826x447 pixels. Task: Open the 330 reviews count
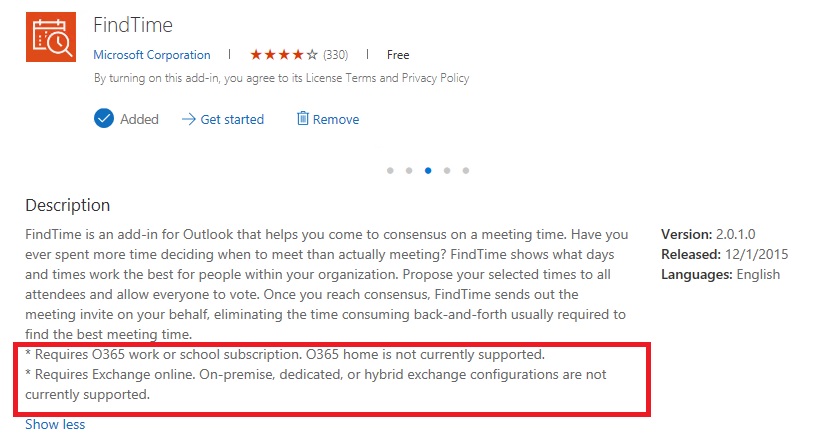pyautogui.click(x=335, y=55)
